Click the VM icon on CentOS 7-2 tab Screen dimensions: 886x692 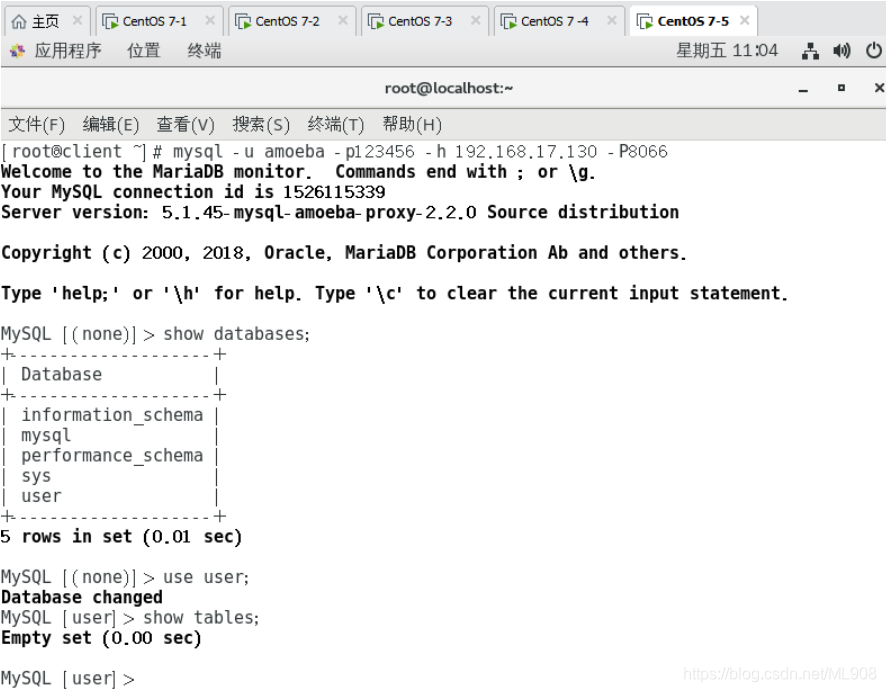(x=243, y=21)
